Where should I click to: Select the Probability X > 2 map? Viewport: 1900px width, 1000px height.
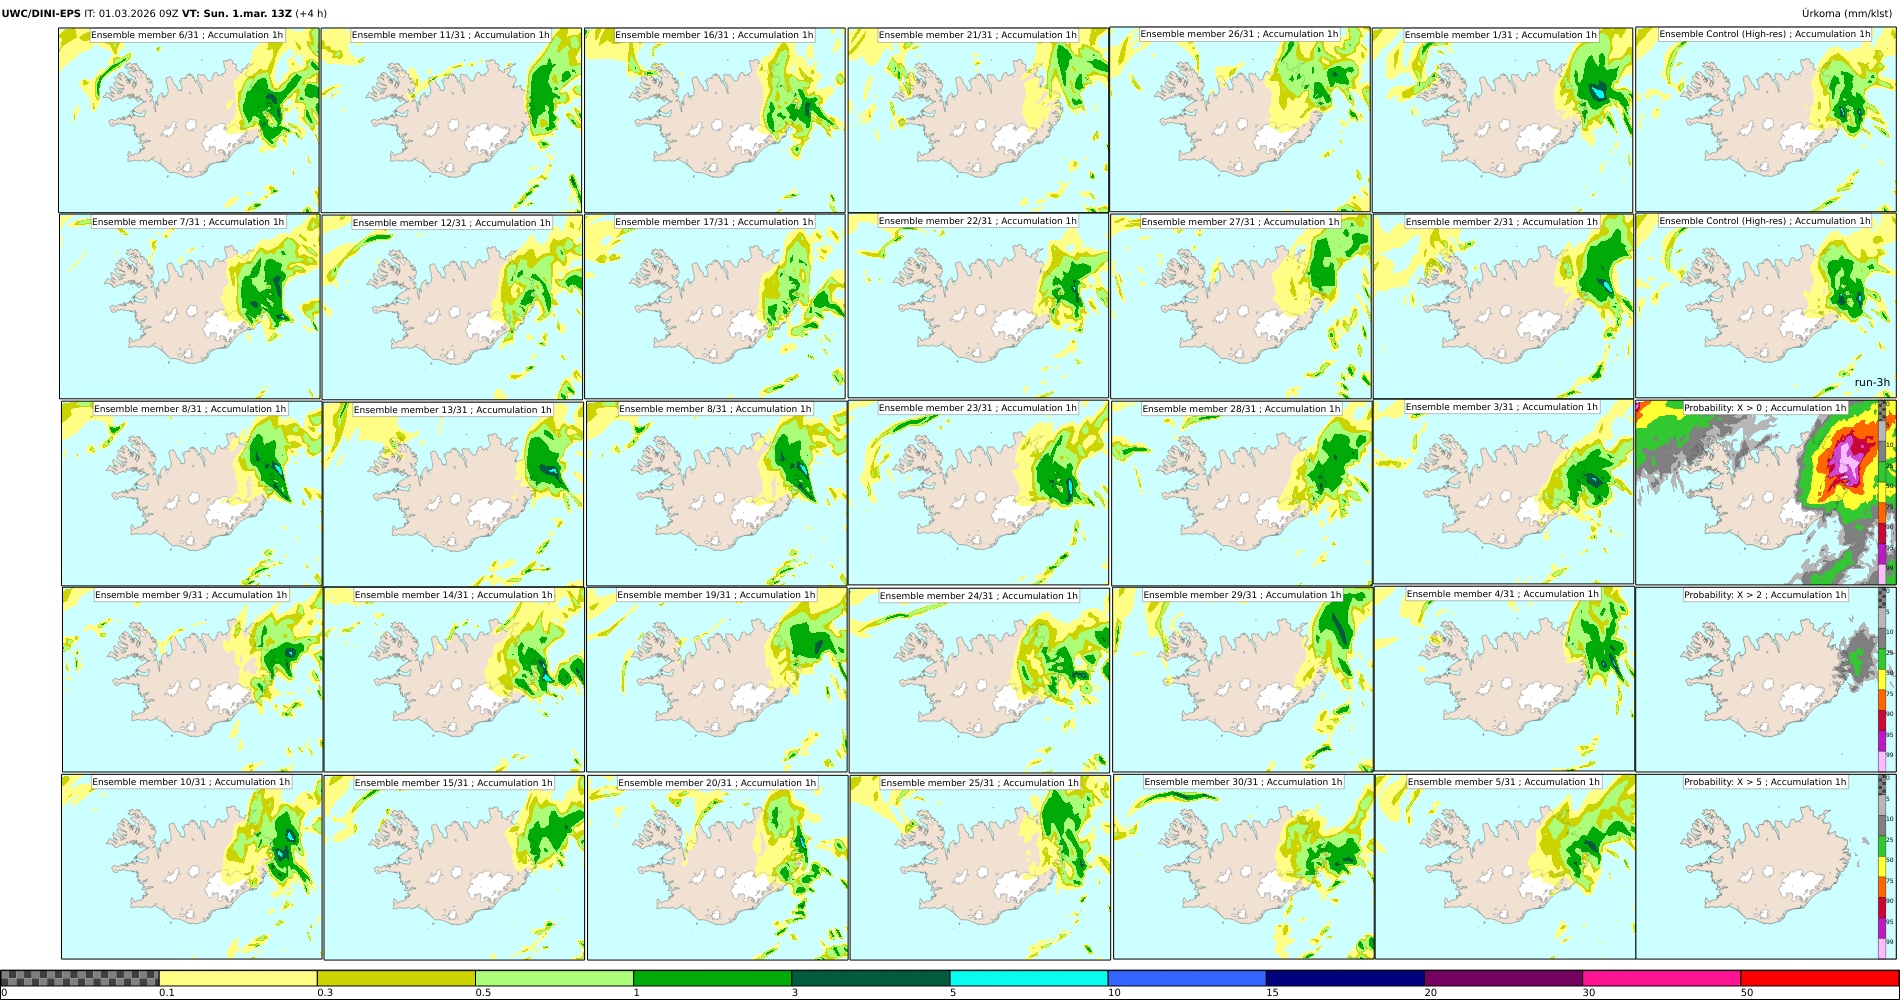pyautogui.click(x=1766, y=680)
